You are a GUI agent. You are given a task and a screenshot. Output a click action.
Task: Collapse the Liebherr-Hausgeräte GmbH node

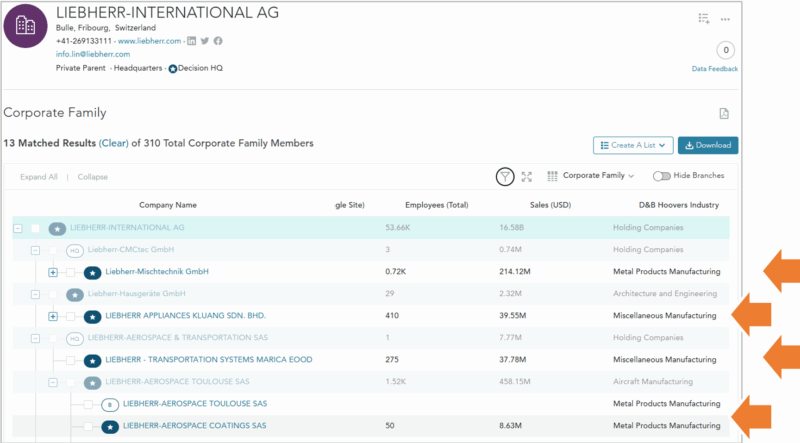[x=35, y=294]
